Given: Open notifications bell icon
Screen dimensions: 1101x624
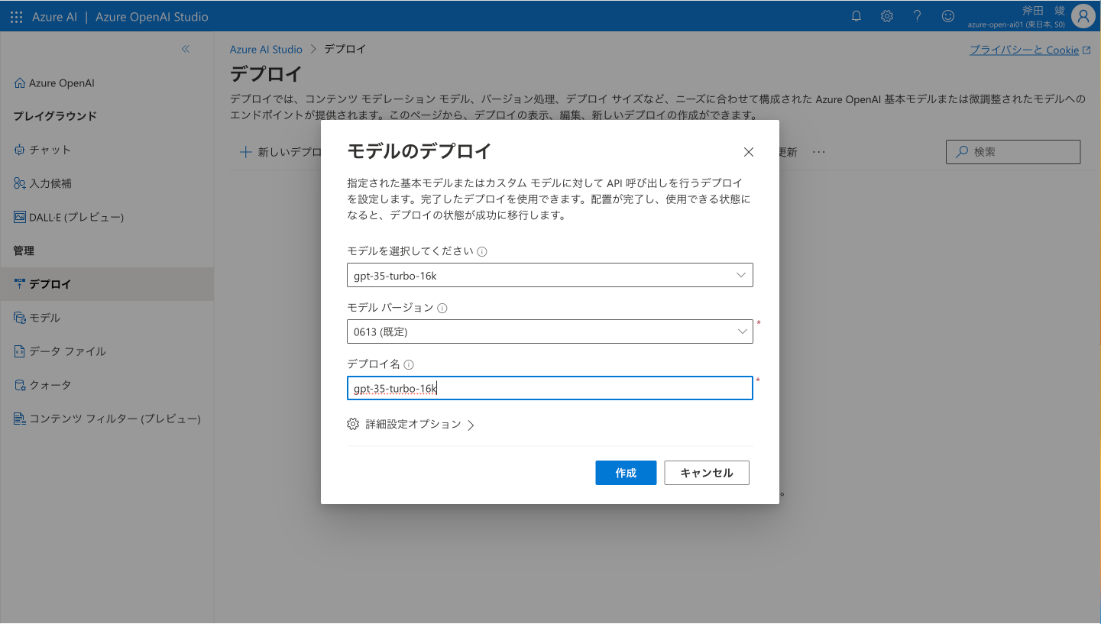Looking at the screenshot, I should tap(856, 16).
